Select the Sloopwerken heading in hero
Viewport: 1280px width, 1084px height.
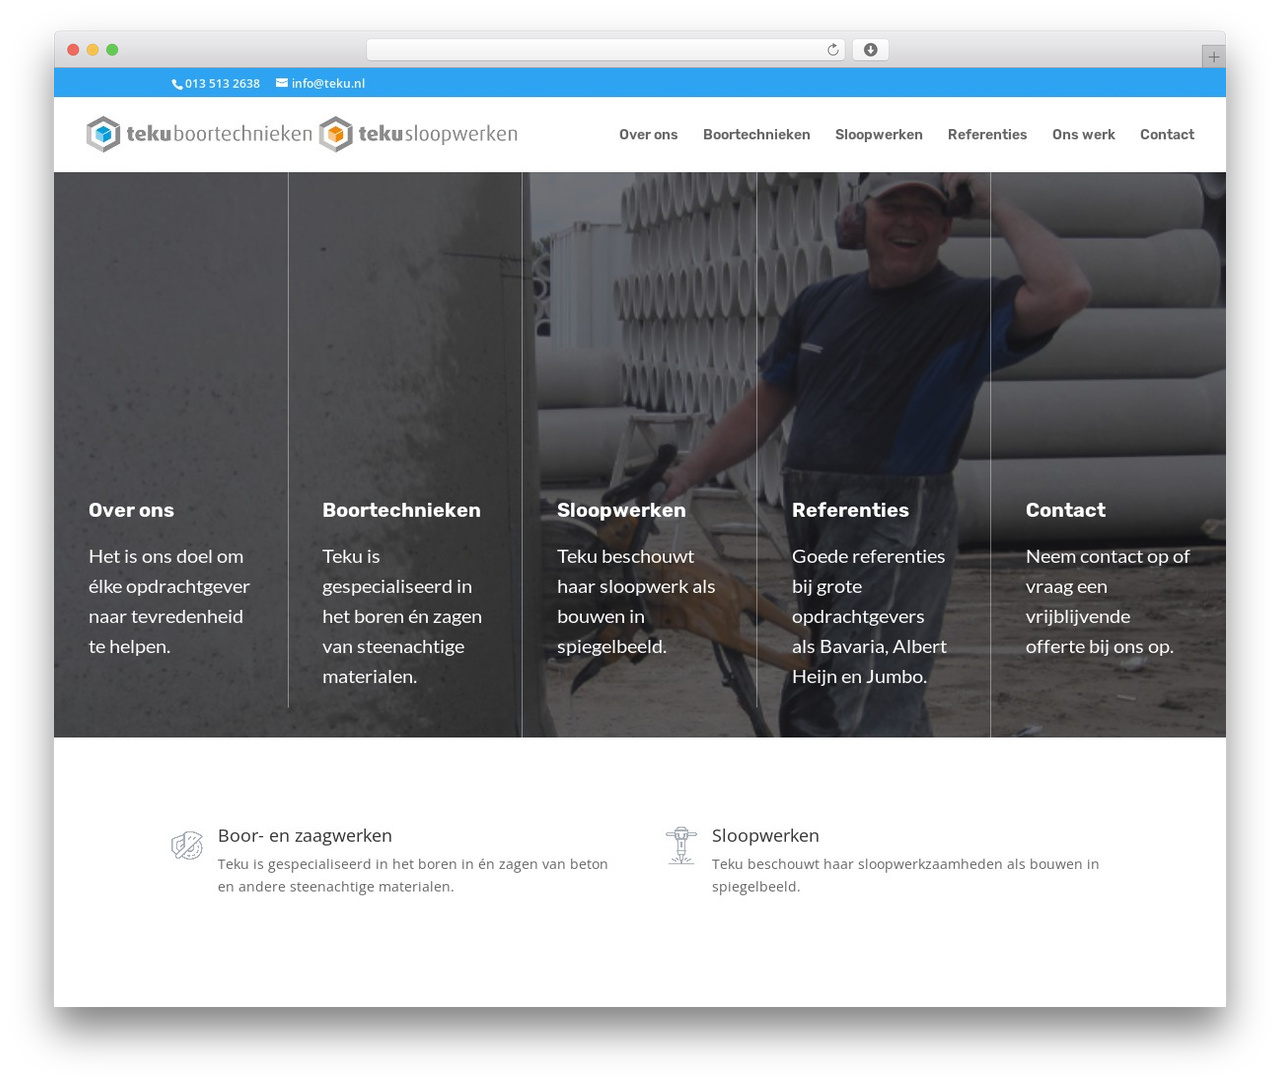[x=621, y=510]
